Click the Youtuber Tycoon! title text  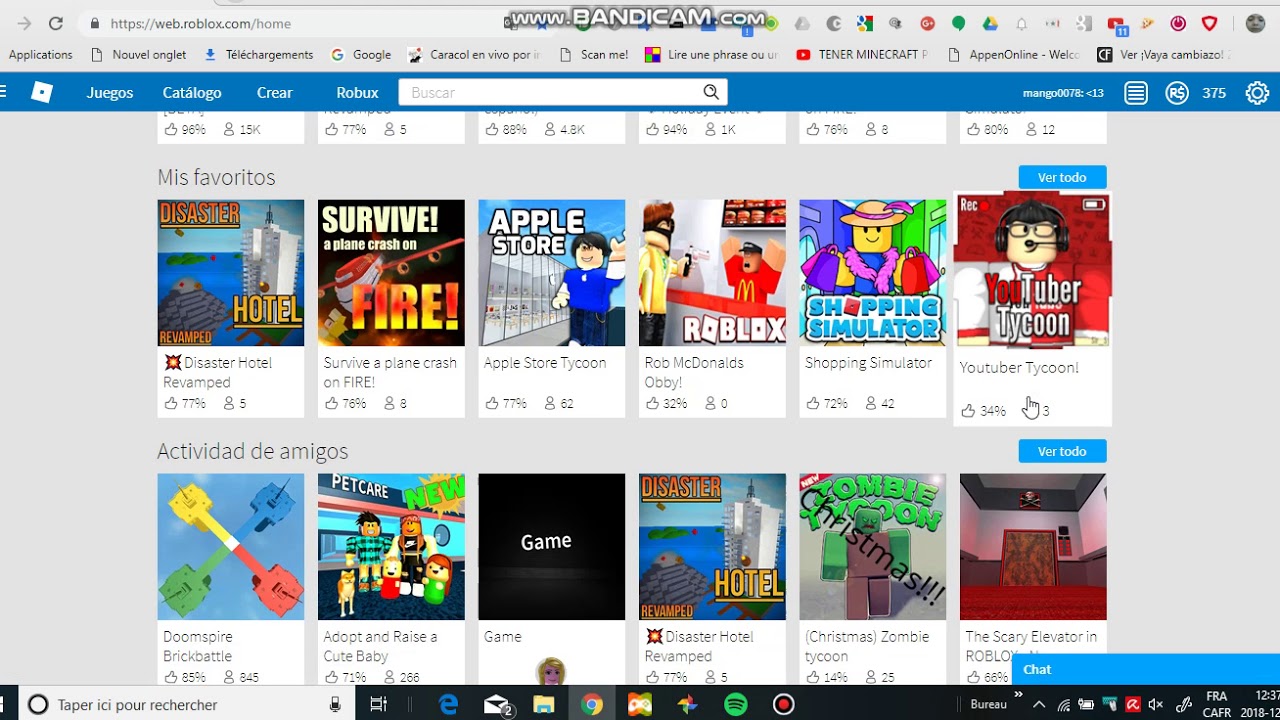pos(1019,367)
